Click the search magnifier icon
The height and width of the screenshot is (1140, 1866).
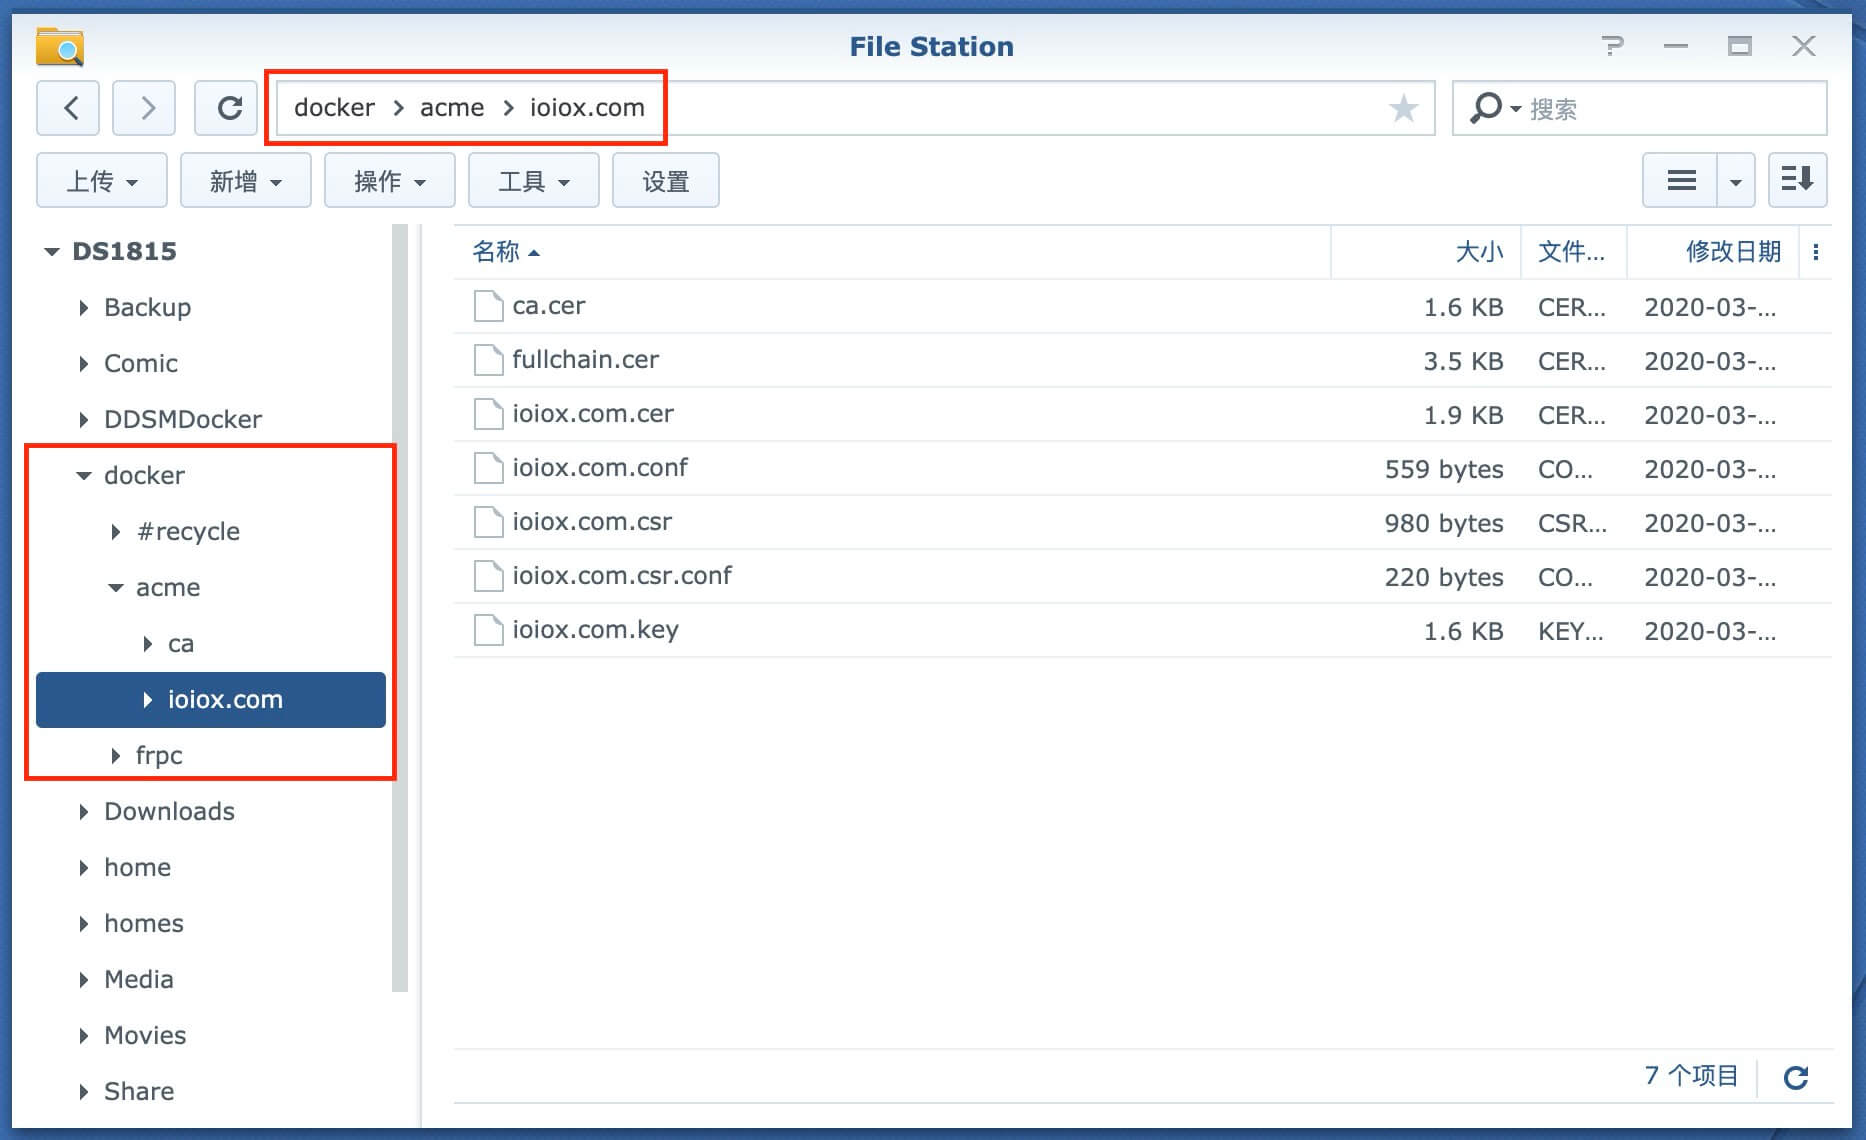click(1486, 108)
